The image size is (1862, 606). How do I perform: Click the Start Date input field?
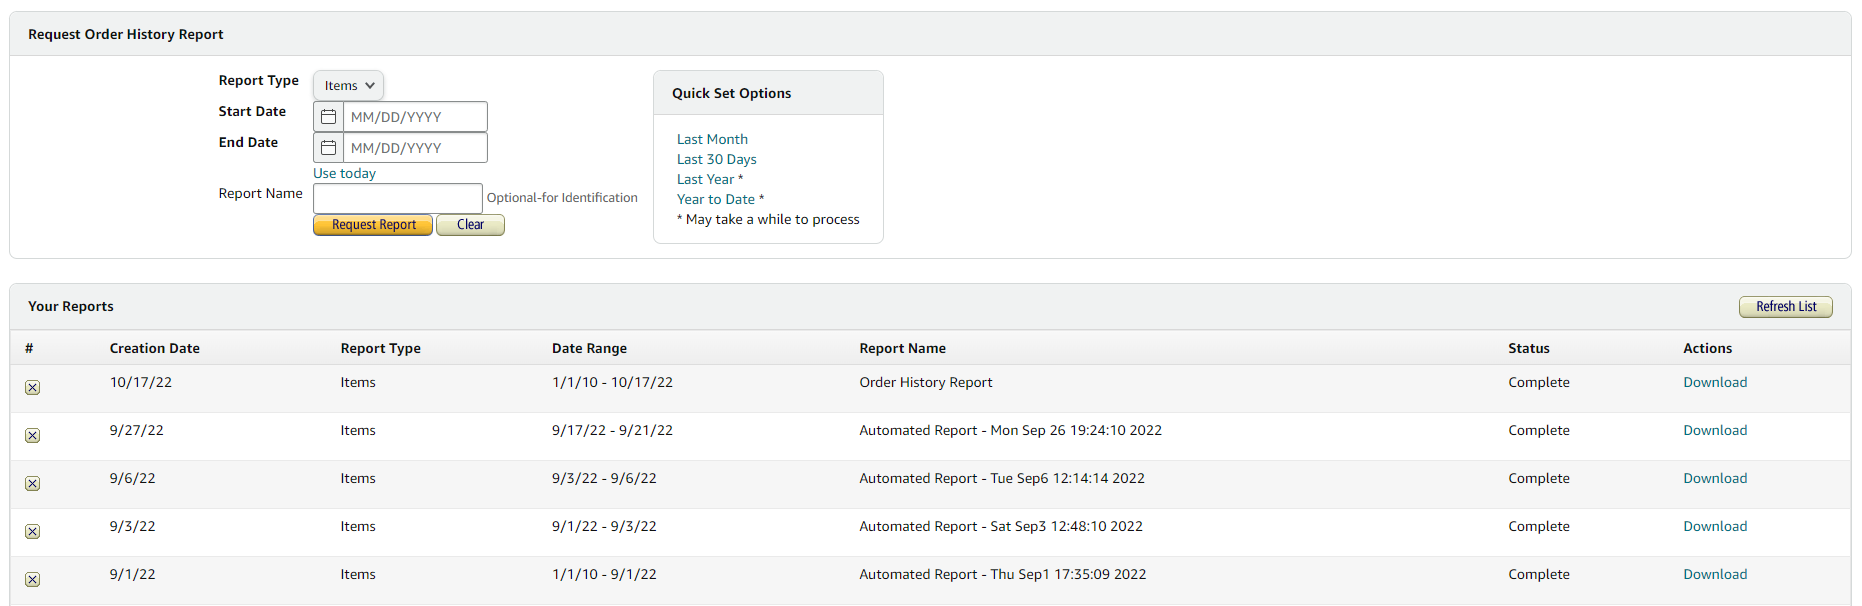[x=414, y=117]
